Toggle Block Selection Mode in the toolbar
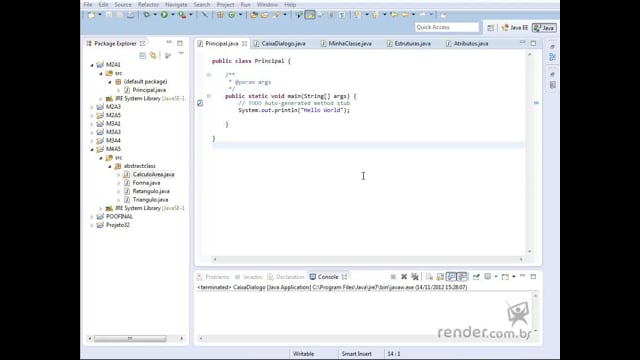 pos(331,15)
